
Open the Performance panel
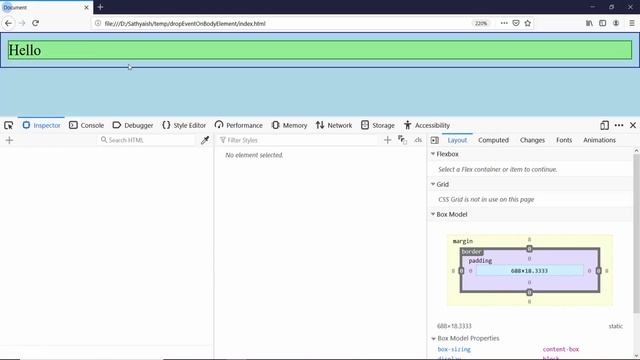pos(239,125)
